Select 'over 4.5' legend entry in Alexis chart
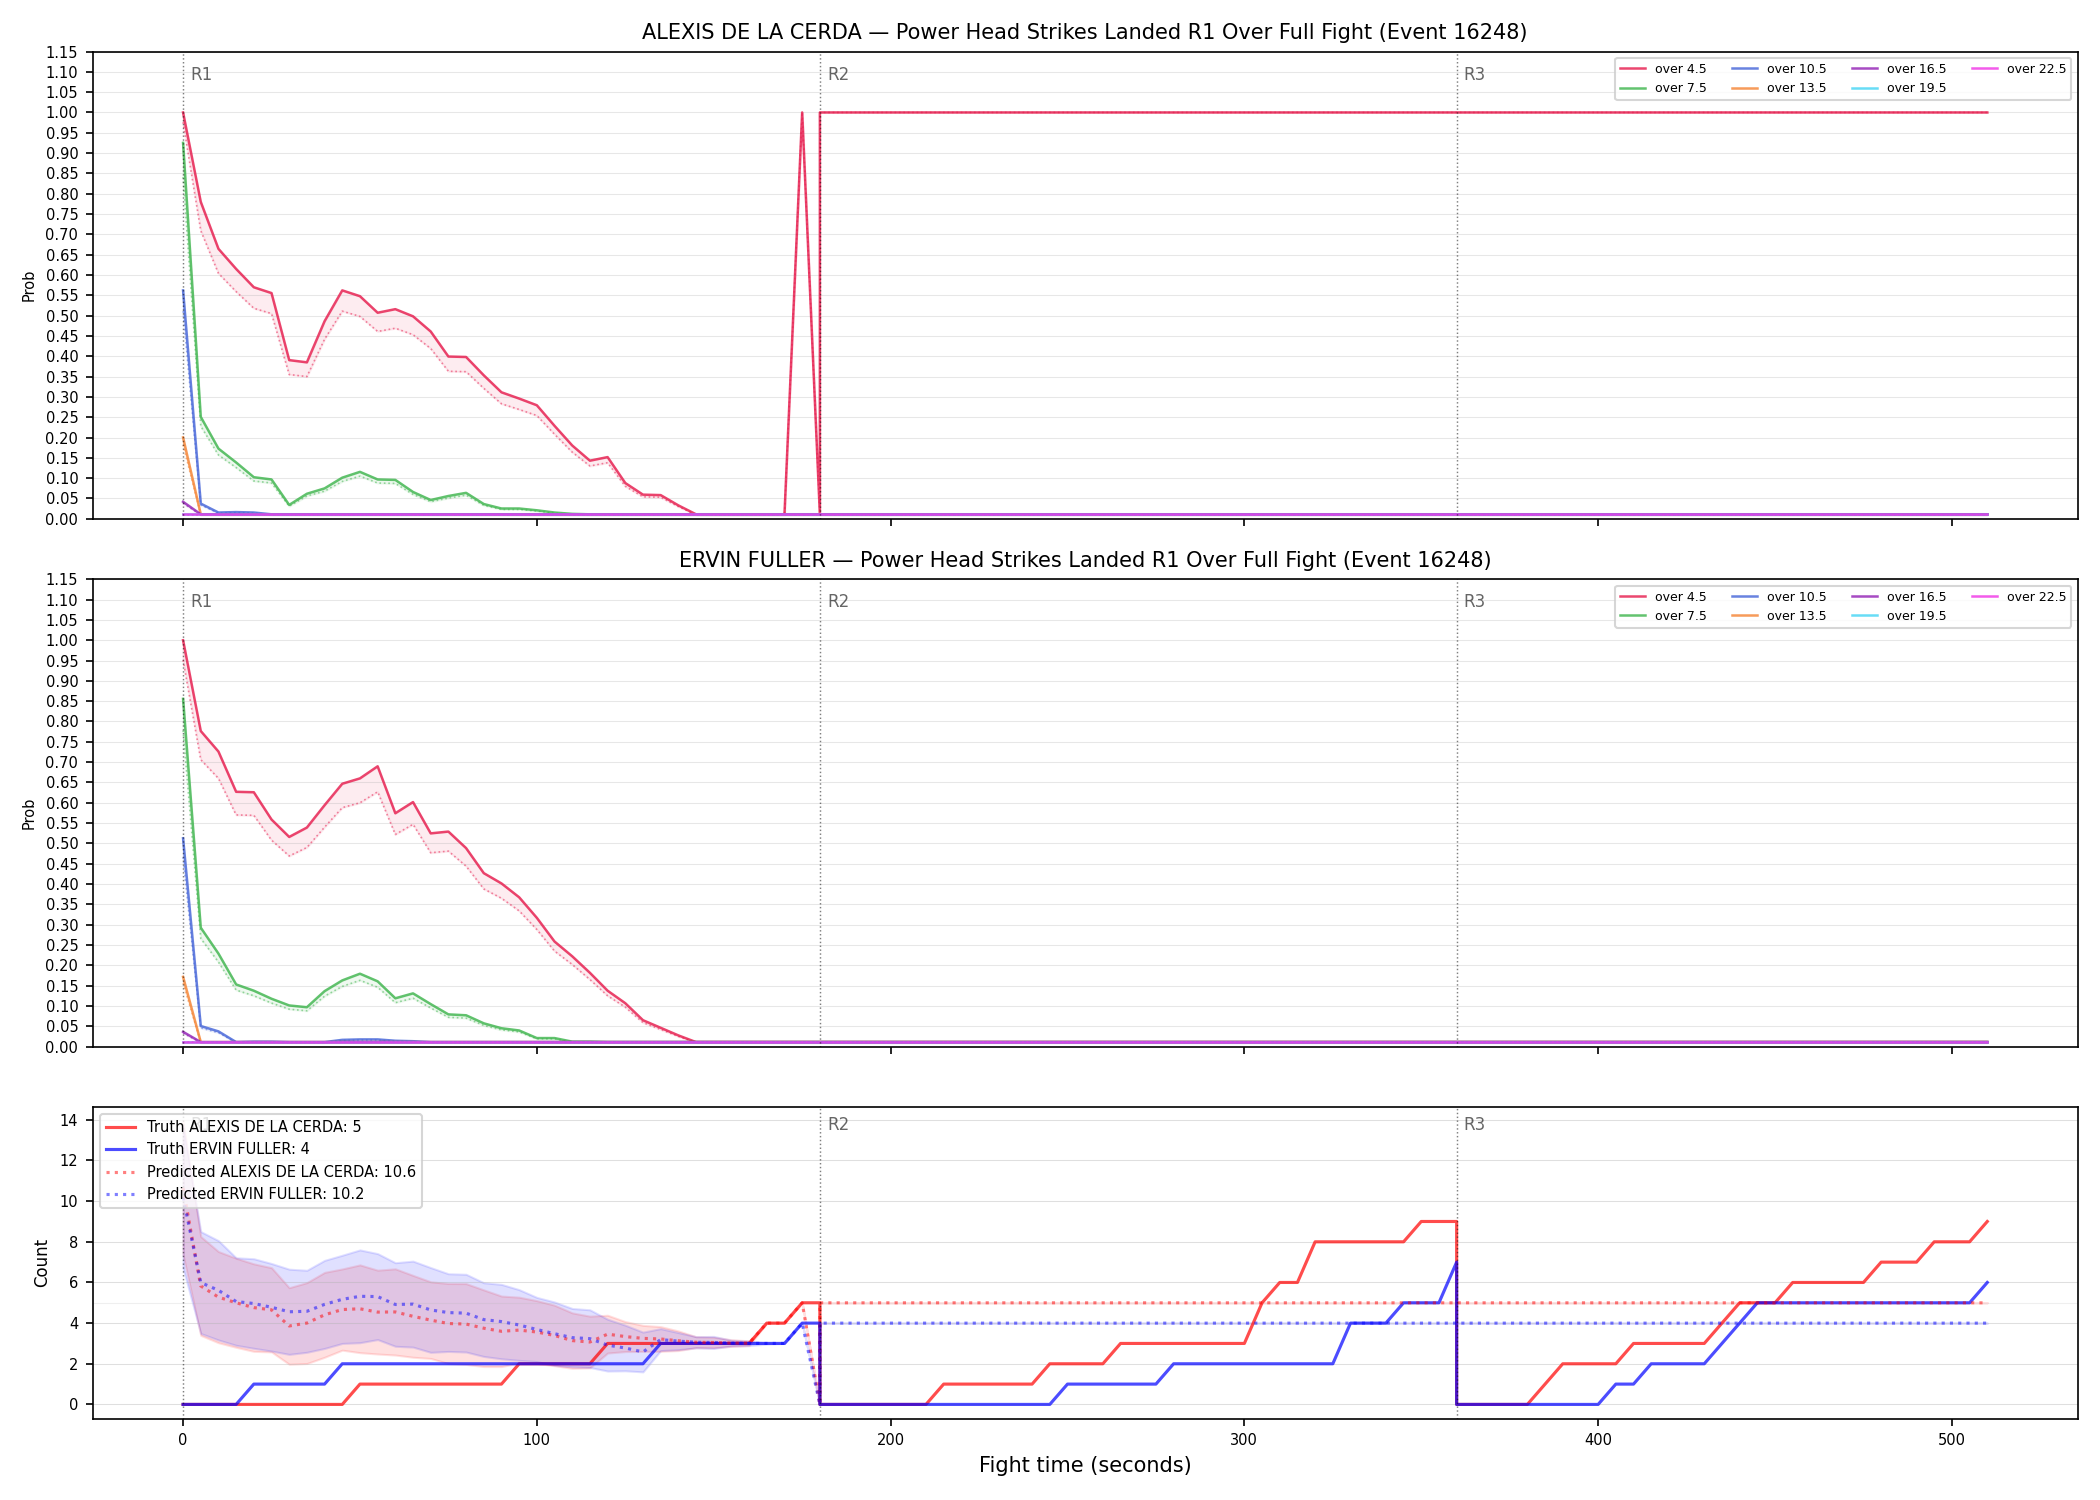The image size is (2100, 1500). (x=1663, y=69)
